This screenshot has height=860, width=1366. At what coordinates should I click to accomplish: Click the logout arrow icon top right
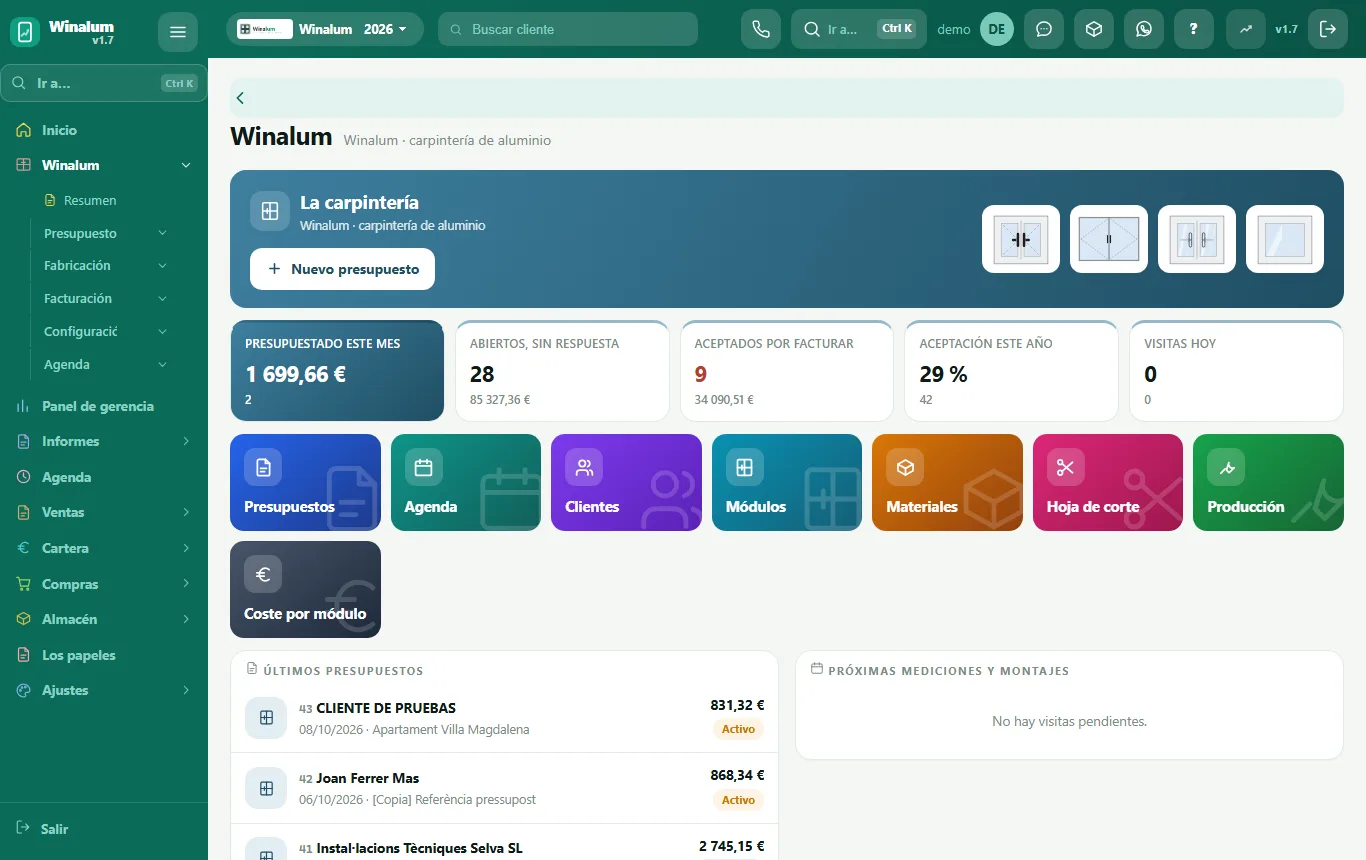pyautogui.click(x=1327, y=29)
